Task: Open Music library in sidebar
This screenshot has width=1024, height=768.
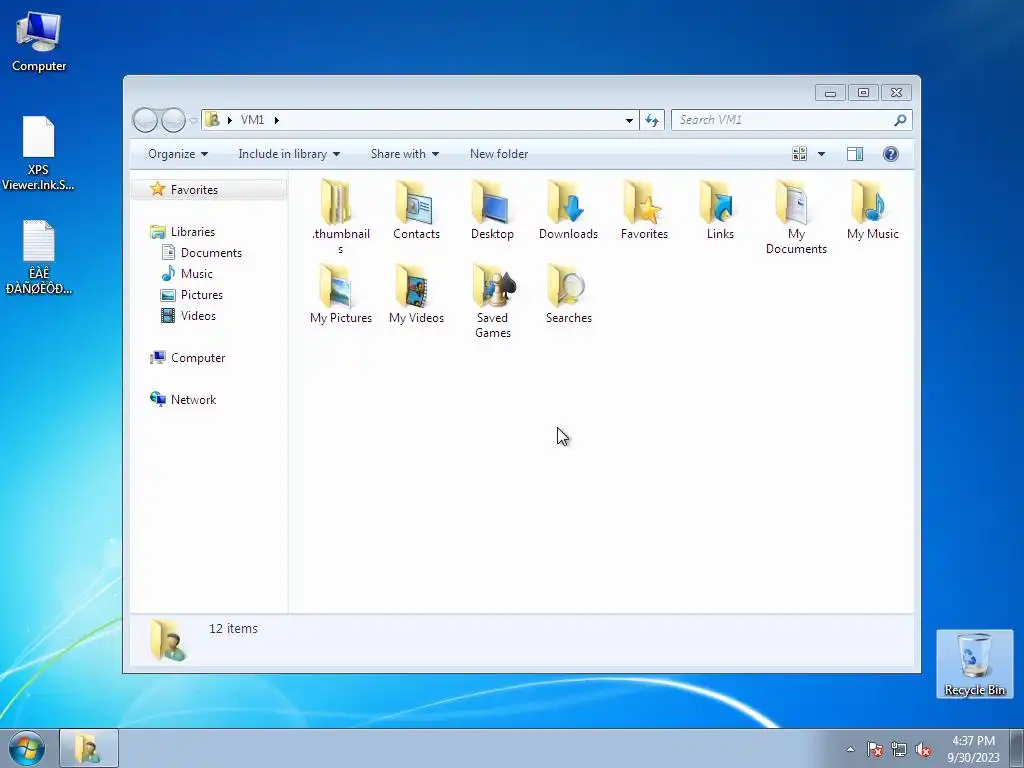Action: [x=197, y=274]
